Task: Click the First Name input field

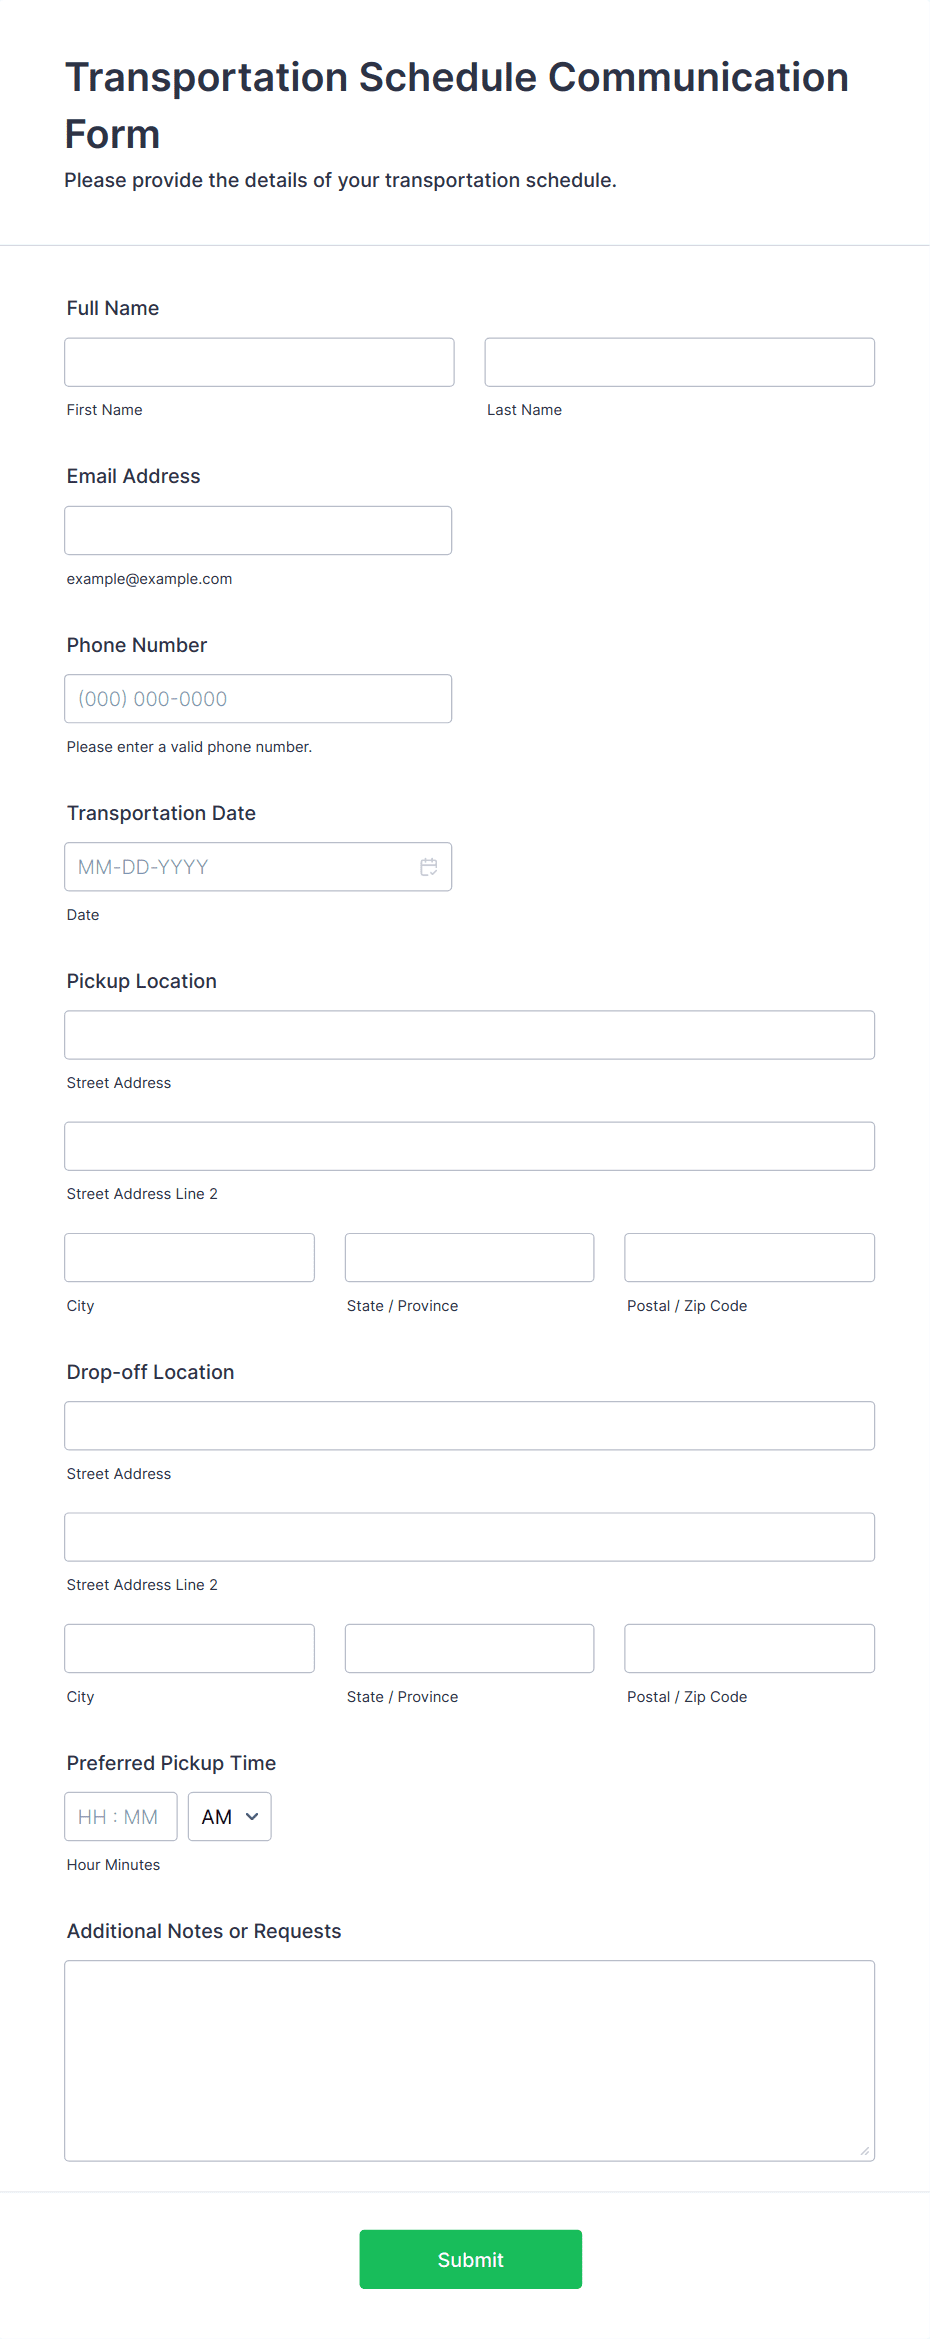Action: 258,362
